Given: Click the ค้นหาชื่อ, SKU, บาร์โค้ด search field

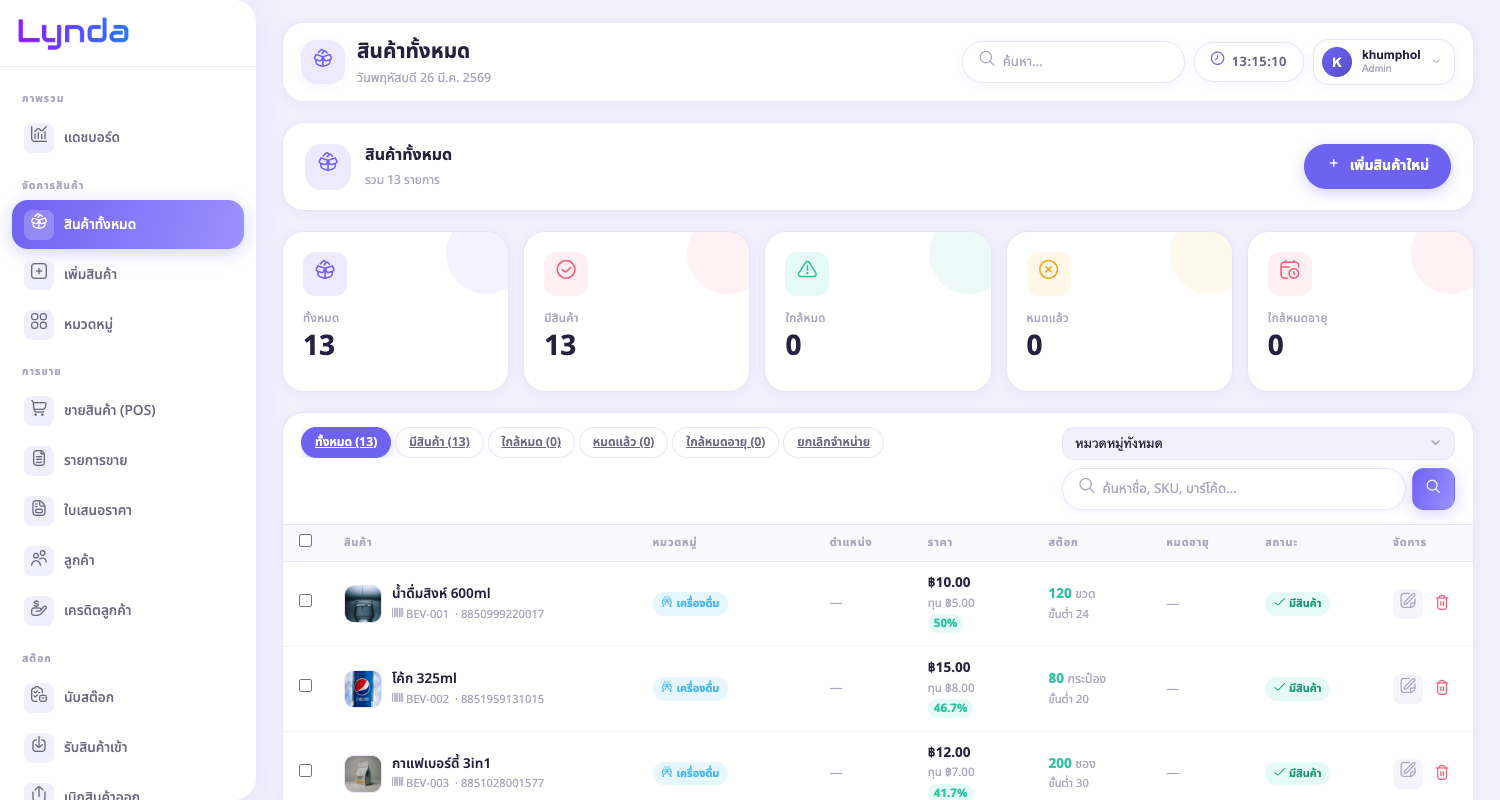Looking at the screenshot, I should [1240, 489].
